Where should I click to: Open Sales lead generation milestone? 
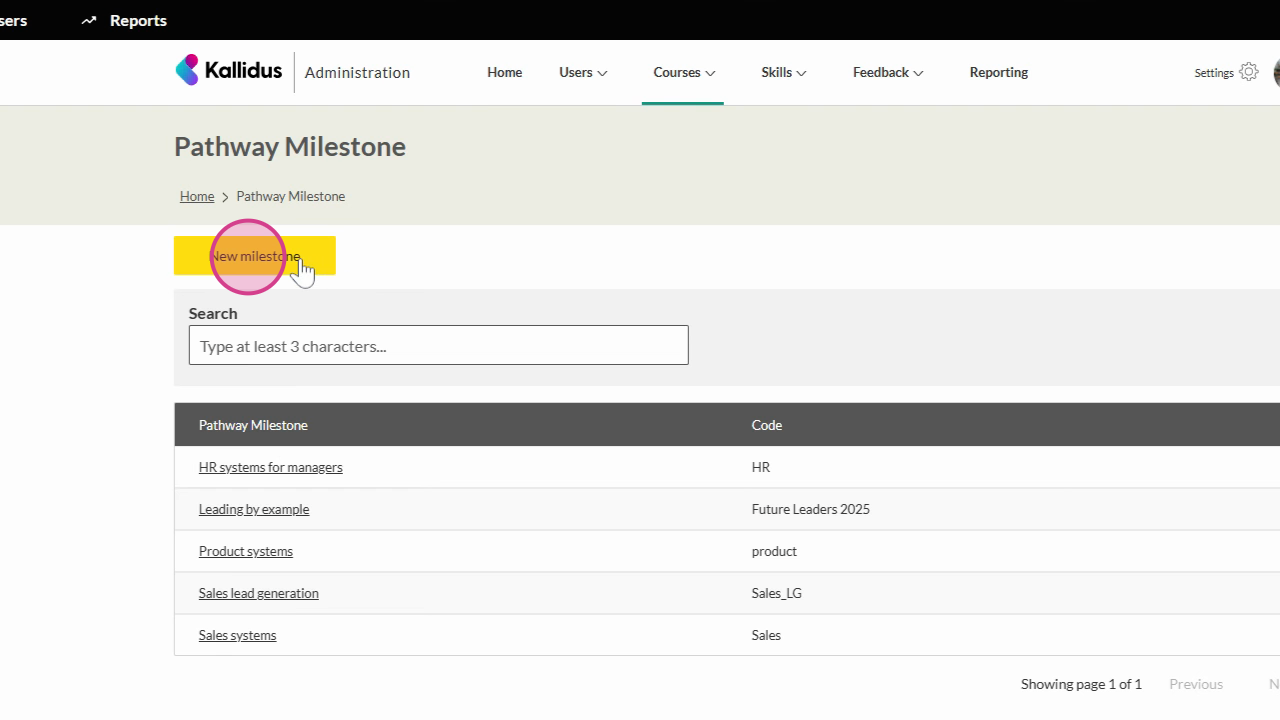point(258,593)
